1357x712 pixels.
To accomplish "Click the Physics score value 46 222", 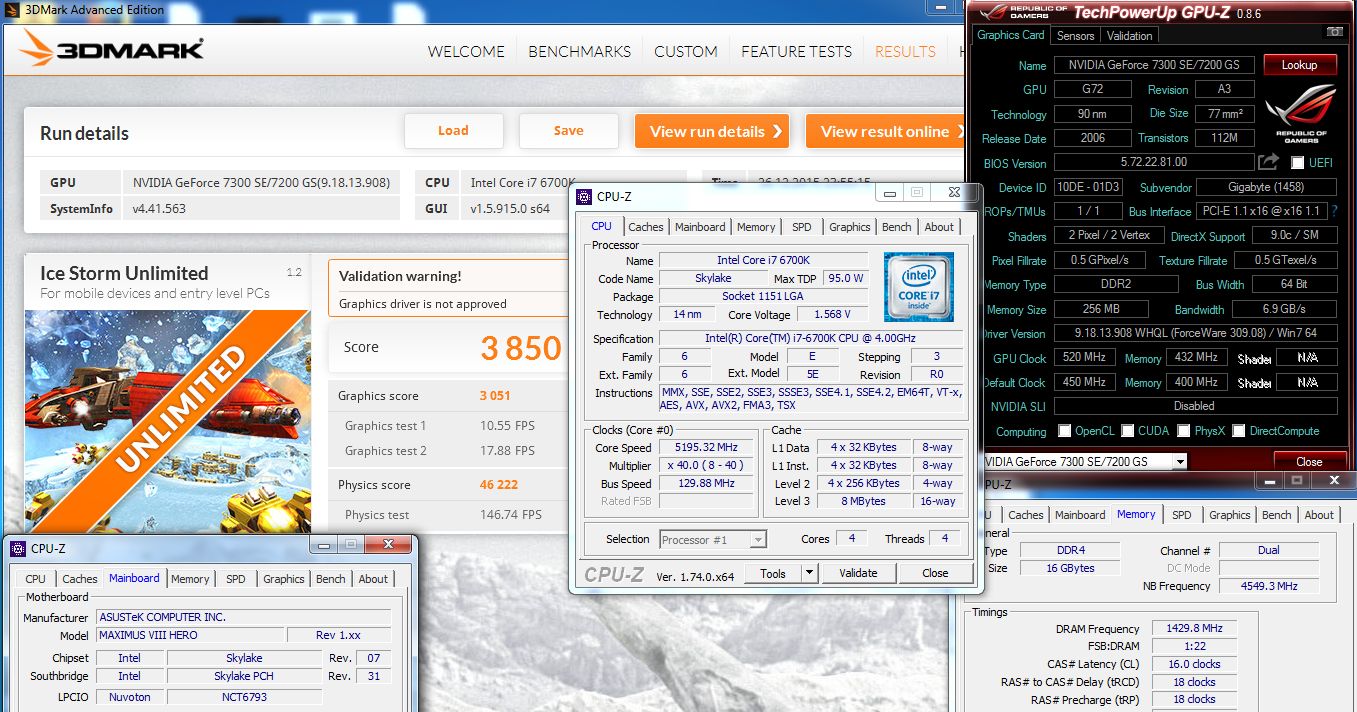I will point(499,484).
